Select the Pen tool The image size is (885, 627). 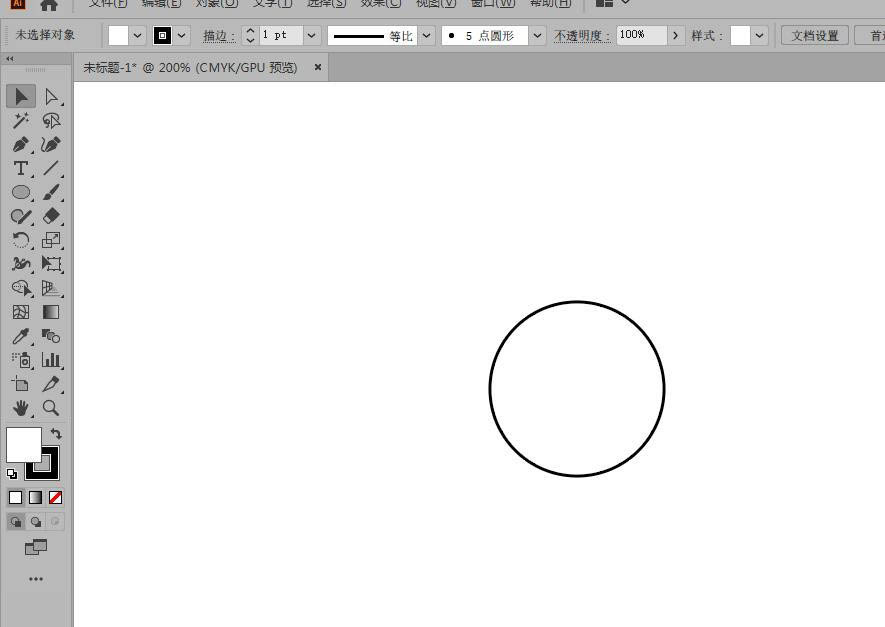[21, 144]
